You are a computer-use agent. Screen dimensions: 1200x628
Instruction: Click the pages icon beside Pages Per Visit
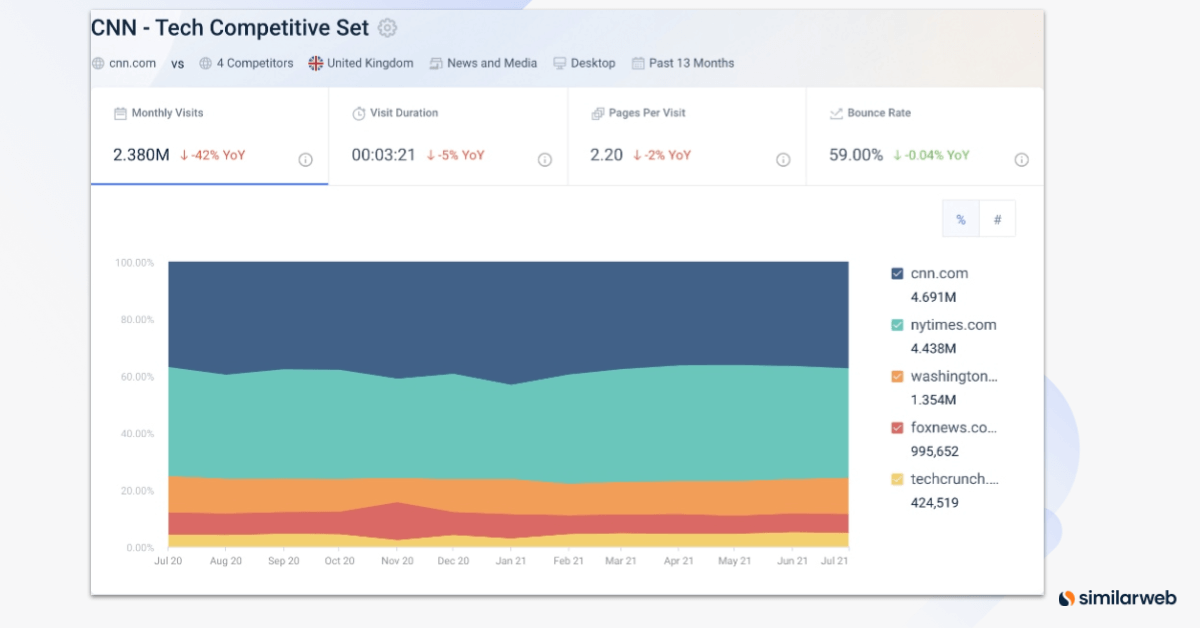(x=598, y=113)
